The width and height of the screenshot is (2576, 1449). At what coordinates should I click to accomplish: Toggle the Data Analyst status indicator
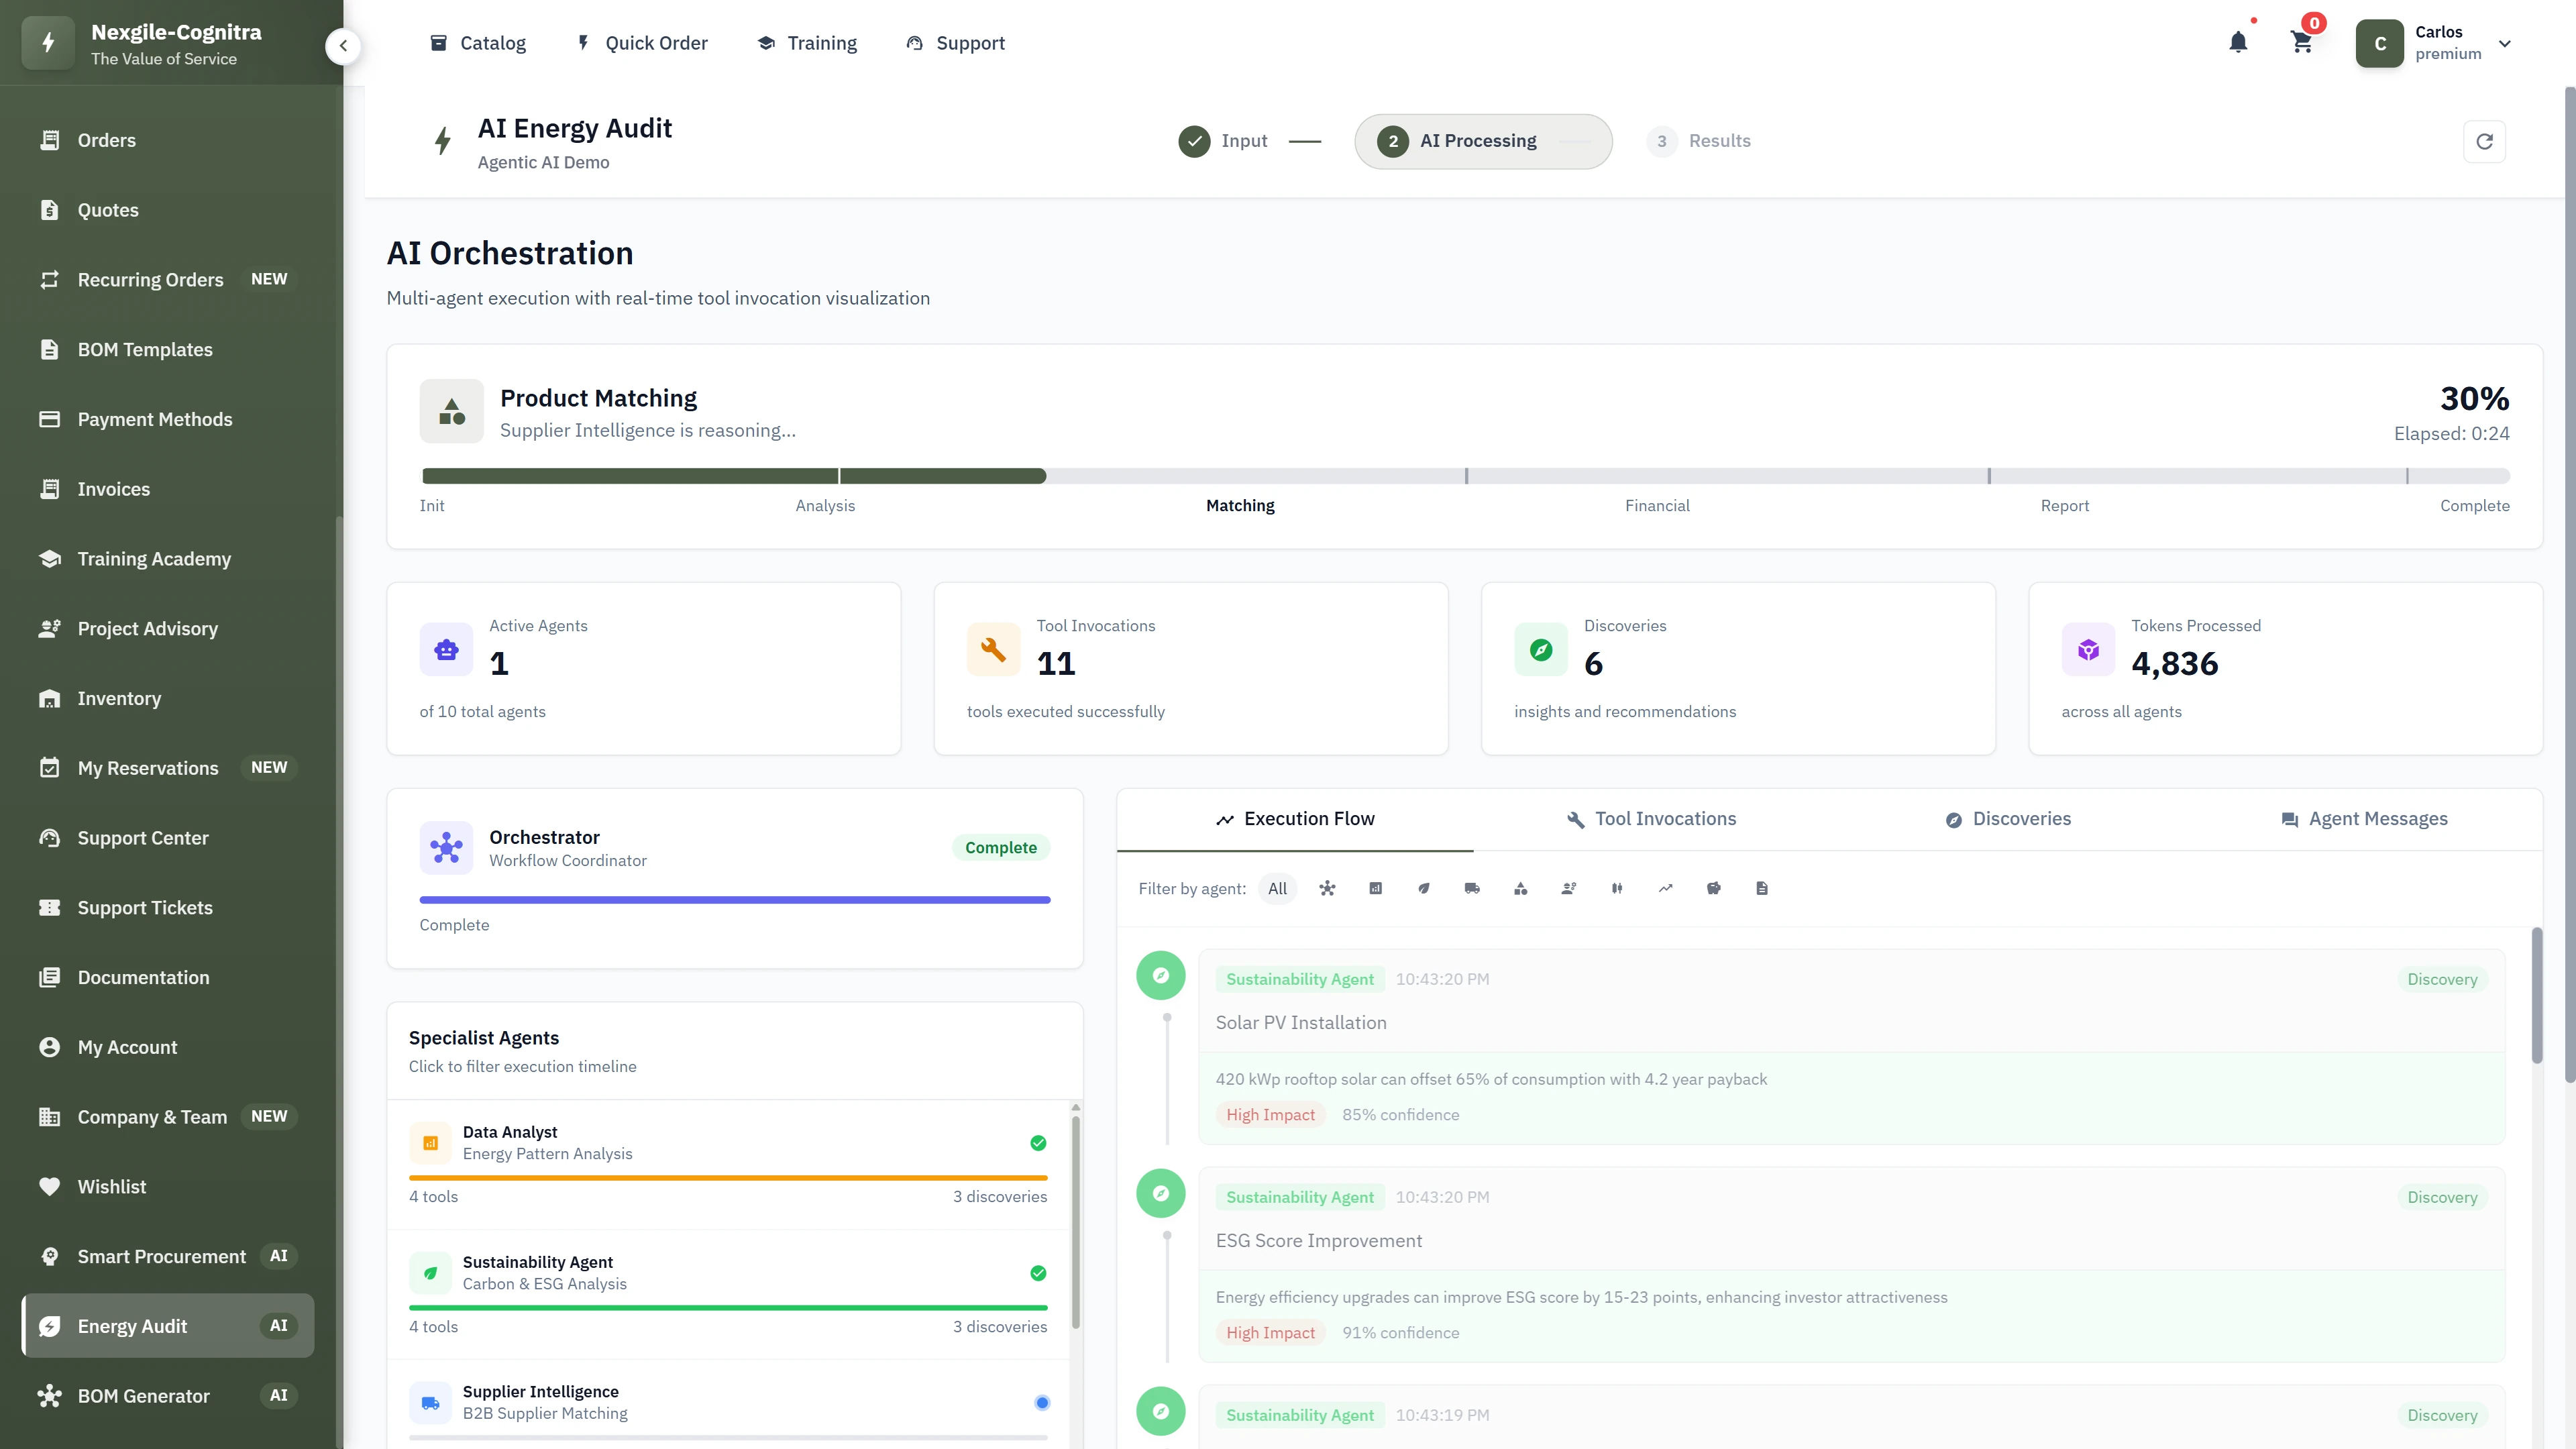[x=1038, y=1143]
